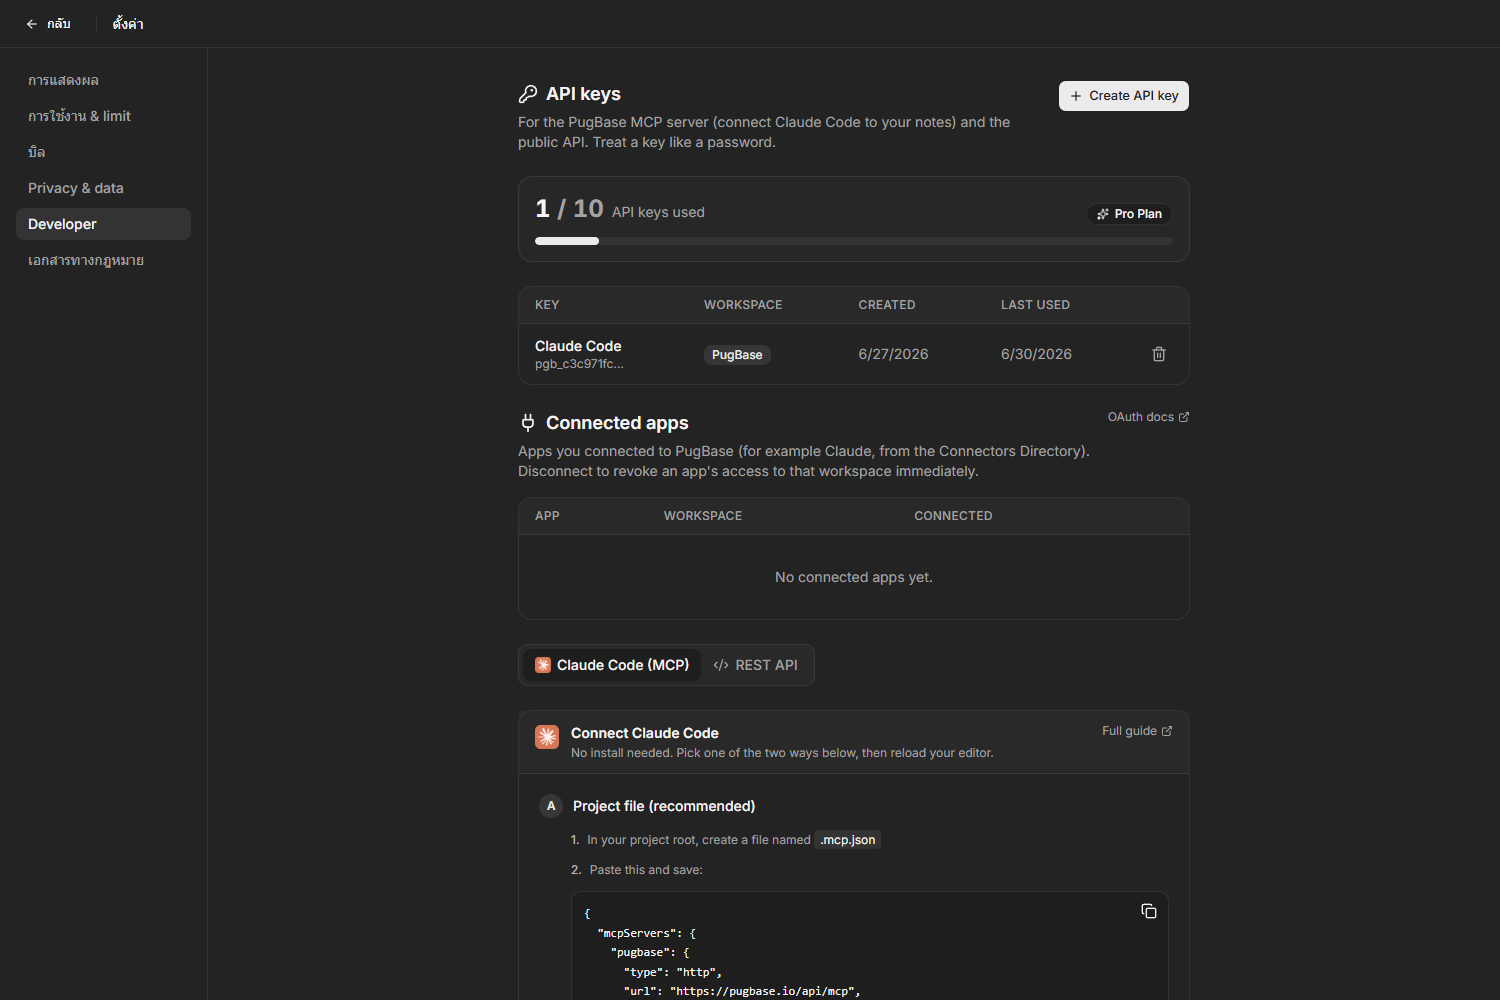Click the '1 / 10' keys used count
This screenshot has width=1500, height=1000.
(x=569, y=208)
